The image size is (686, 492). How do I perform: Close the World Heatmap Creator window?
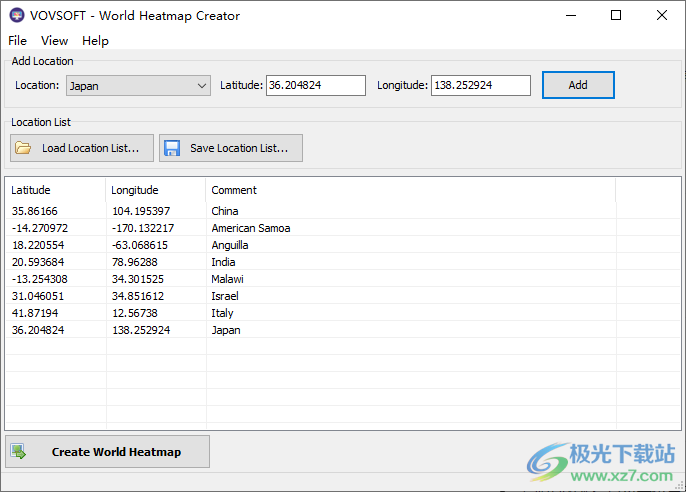(x=662, y=15)
